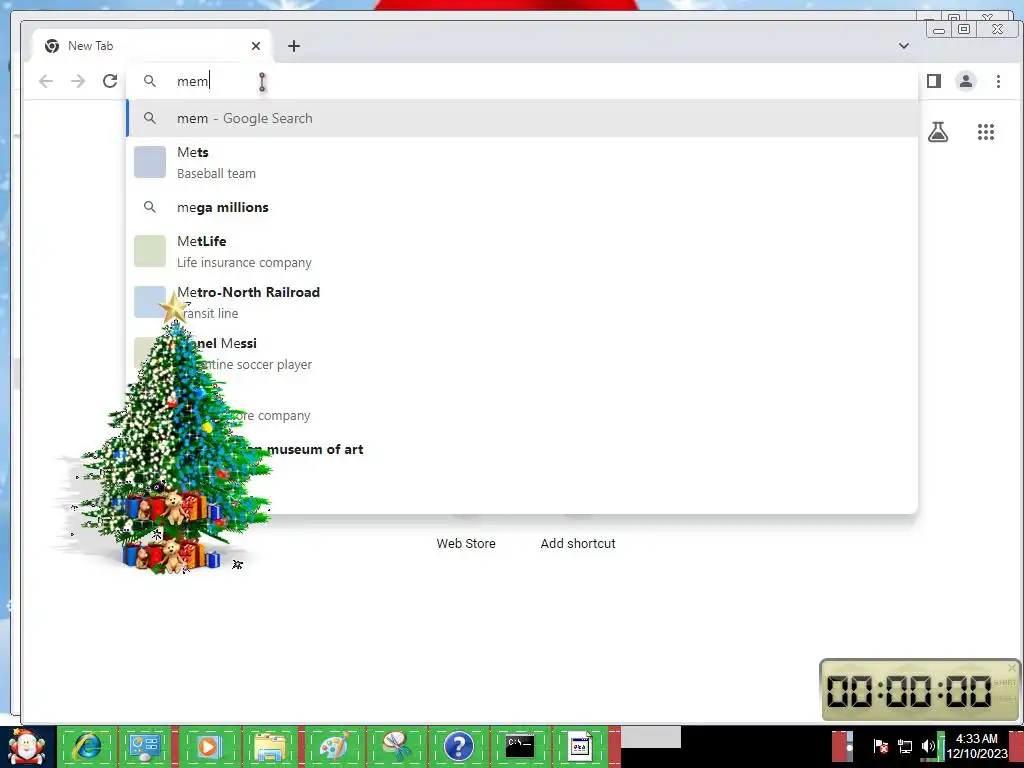Launch Windows Media Player from taskbar
1024x768 pixels.
pyautogui.click(x=209, y=746)
